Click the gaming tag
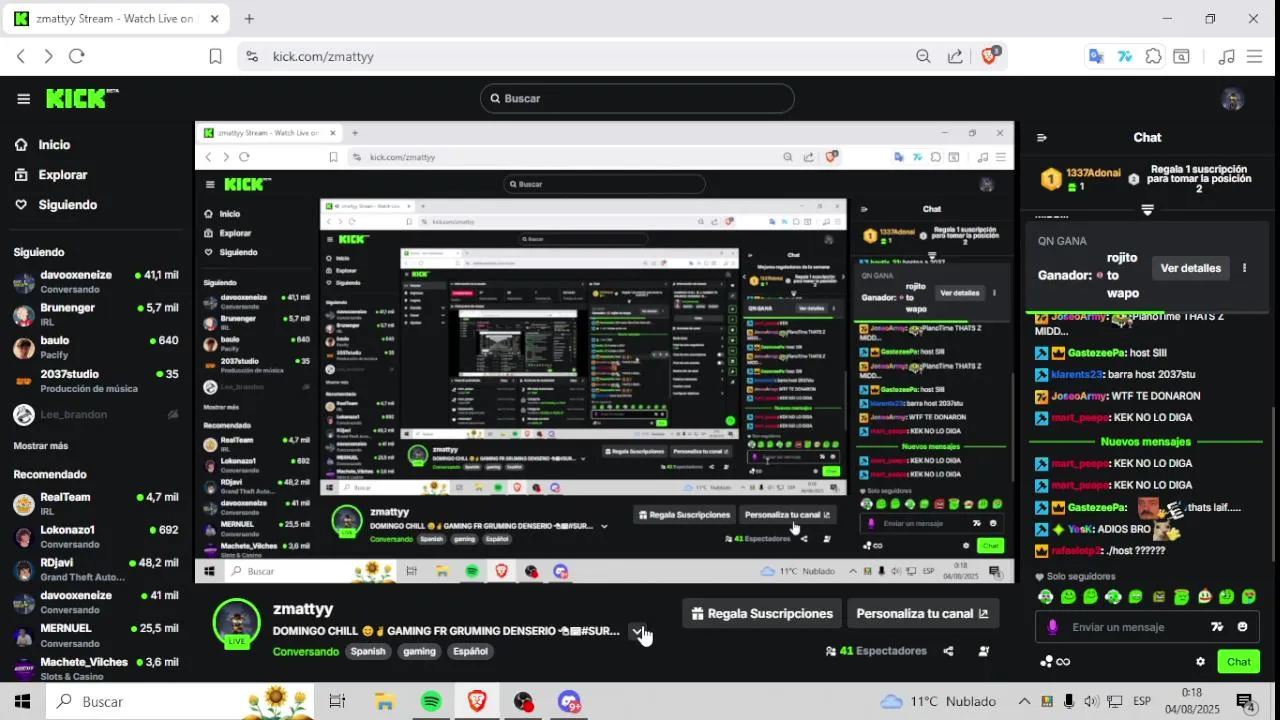Viewport: 1280px width, 720px height. tap(419, 651)
